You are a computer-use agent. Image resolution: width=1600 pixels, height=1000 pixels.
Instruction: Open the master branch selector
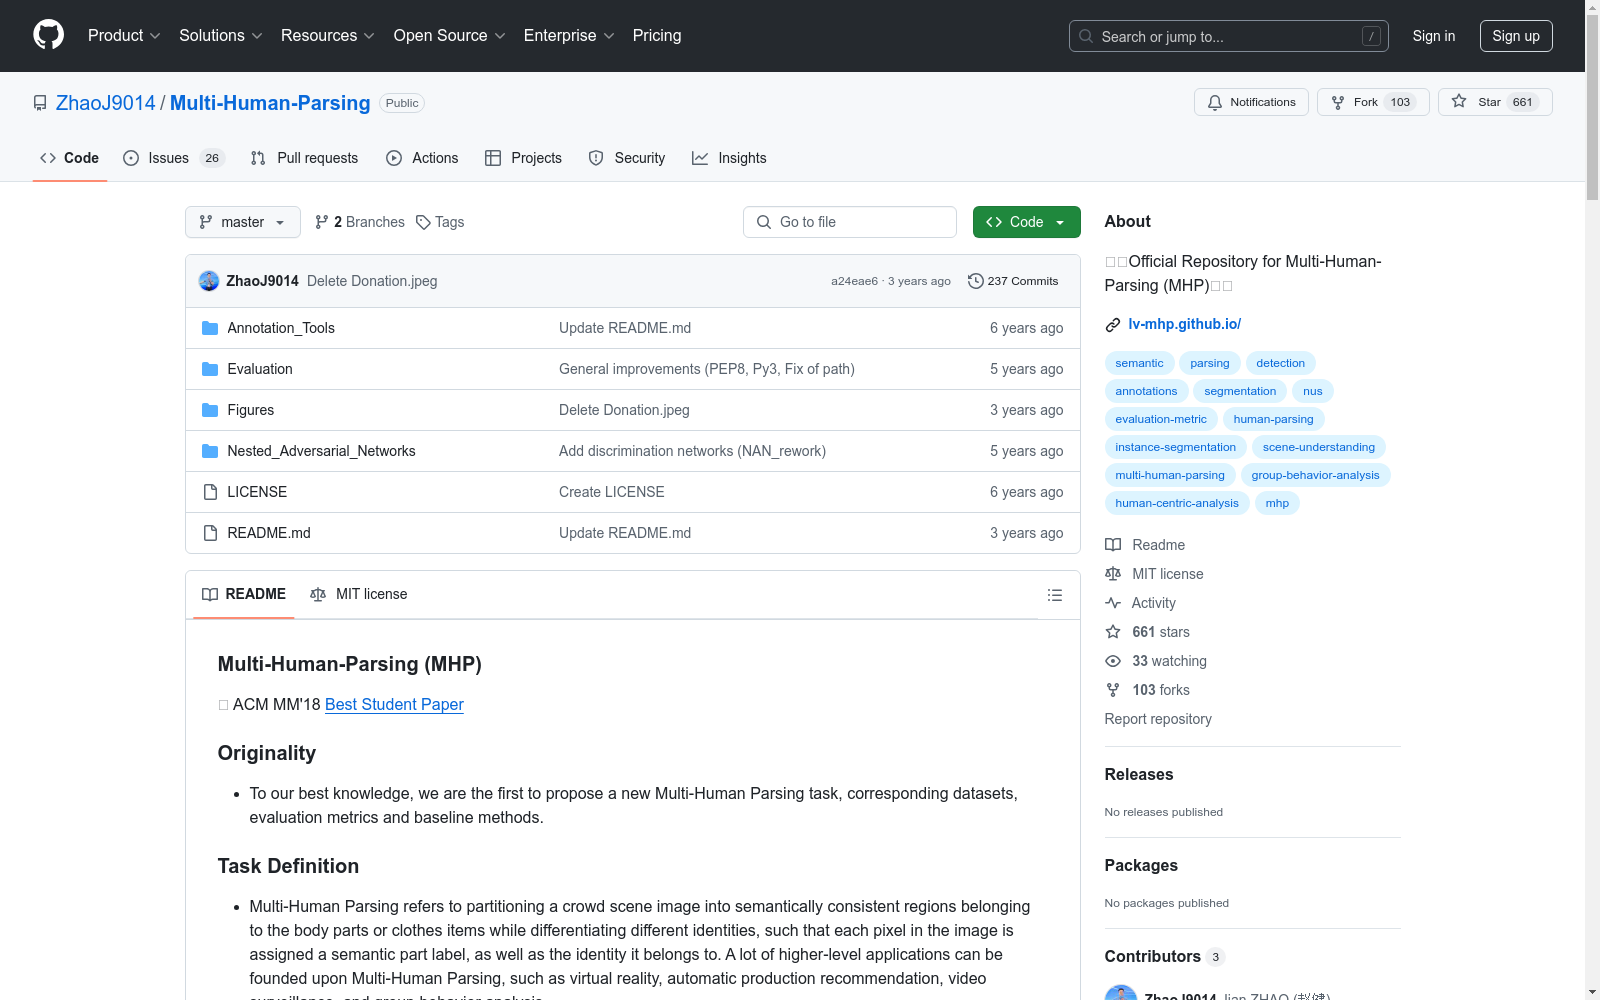point(243,222)
